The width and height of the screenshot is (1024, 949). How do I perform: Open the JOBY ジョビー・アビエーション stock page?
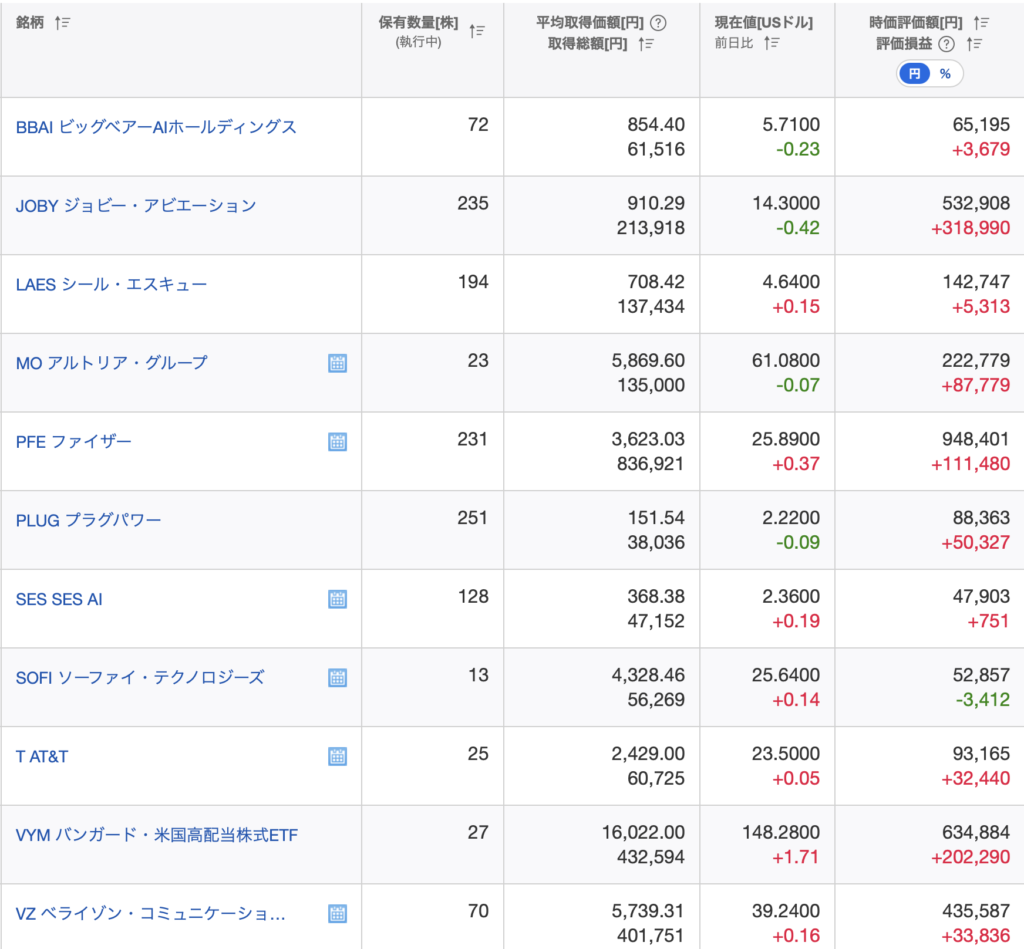coord(136,205)
